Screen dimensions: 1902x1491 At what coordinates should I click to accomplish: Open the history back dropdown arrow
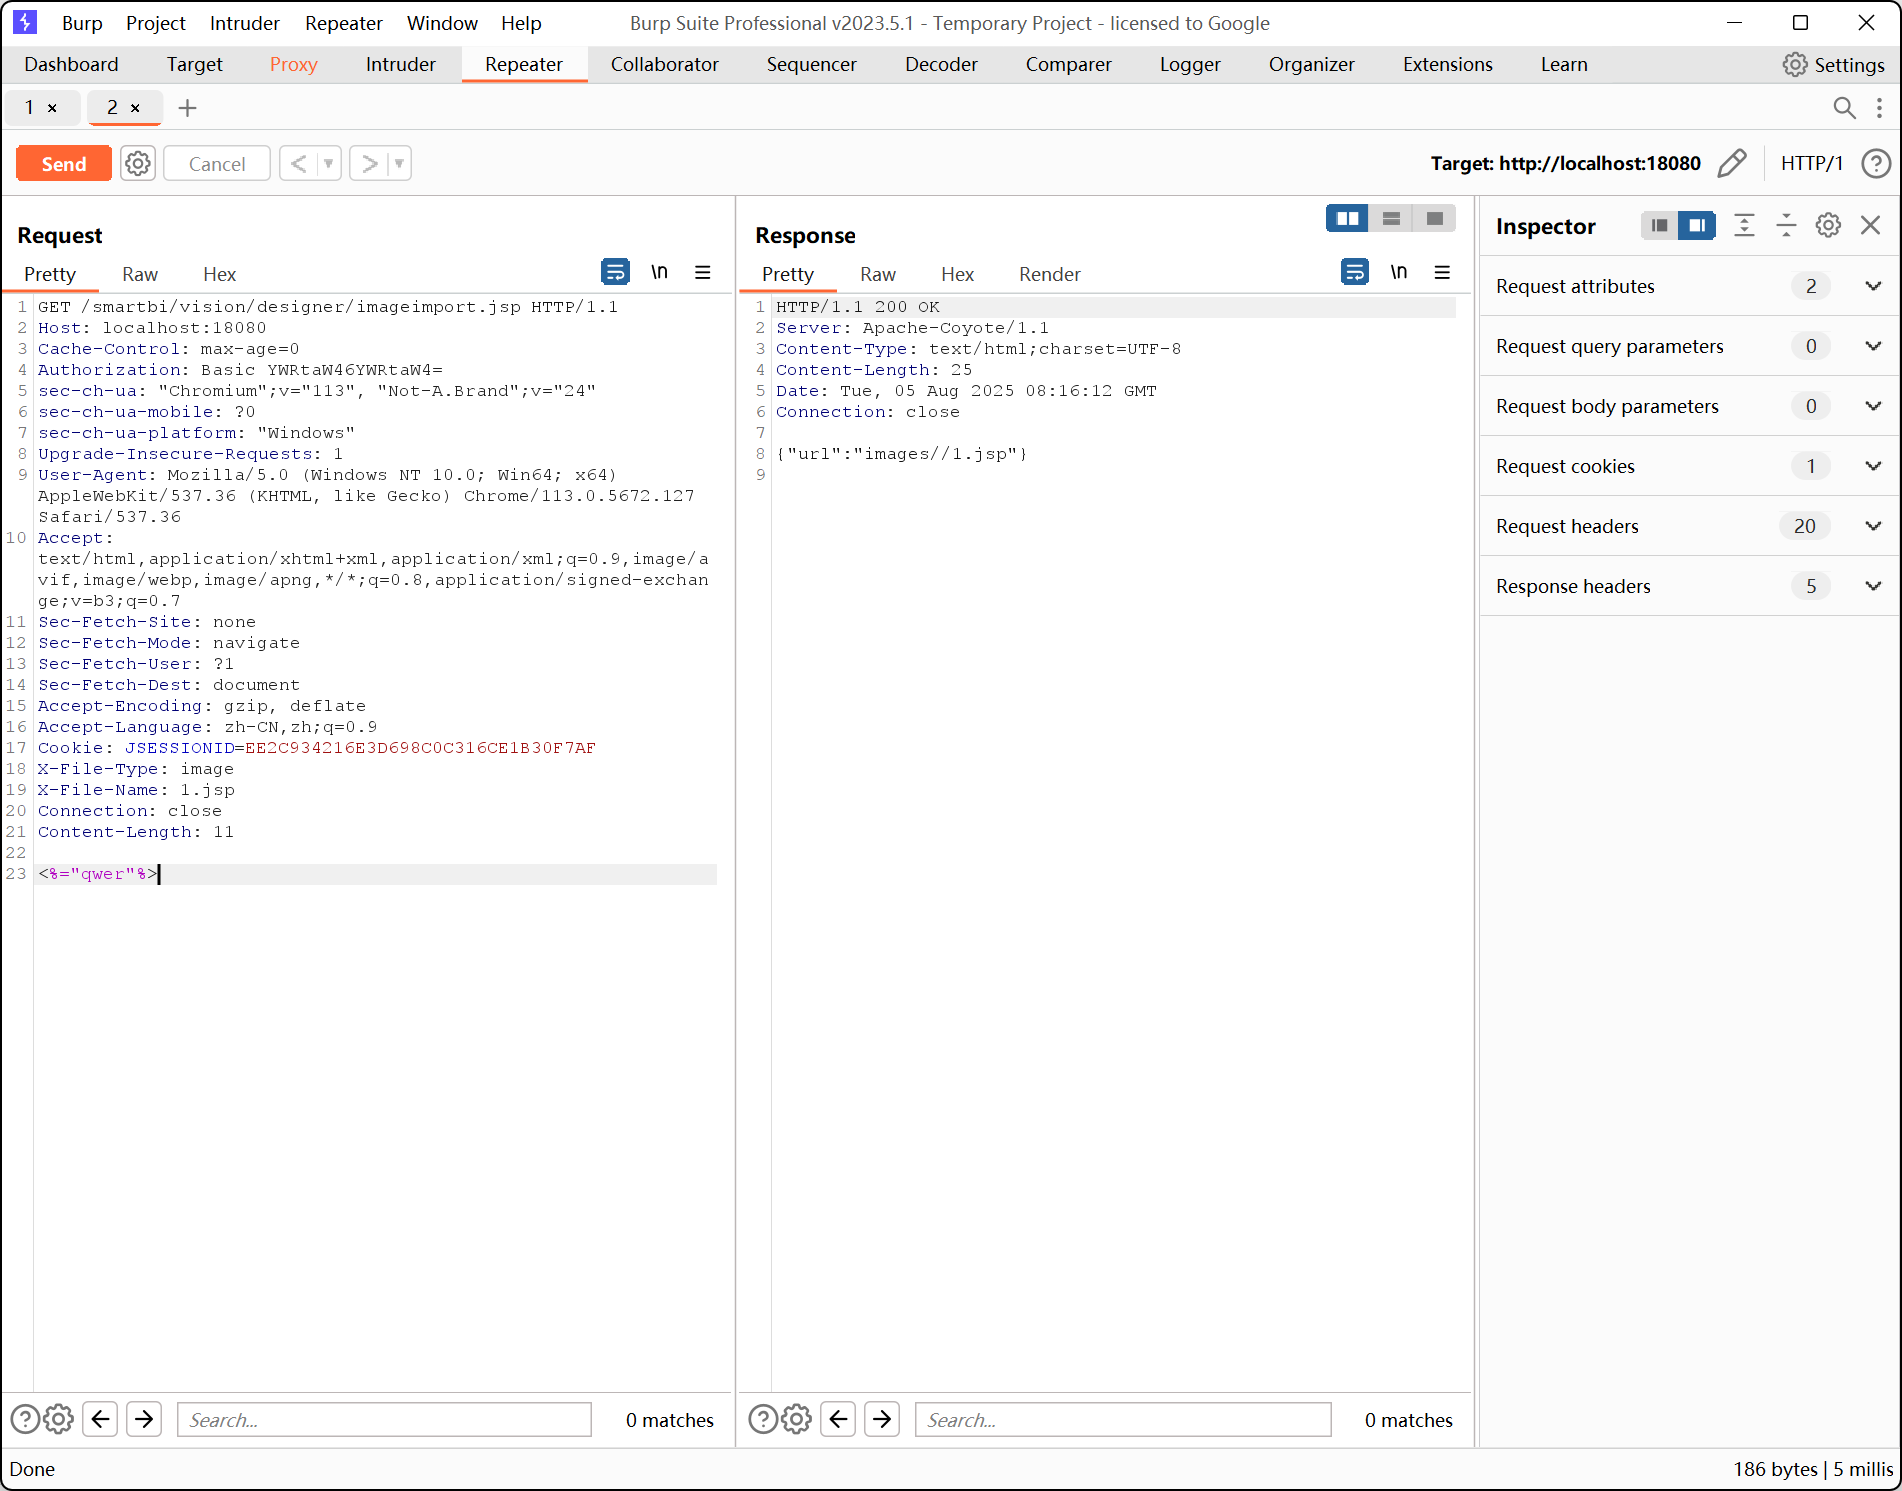328,163
